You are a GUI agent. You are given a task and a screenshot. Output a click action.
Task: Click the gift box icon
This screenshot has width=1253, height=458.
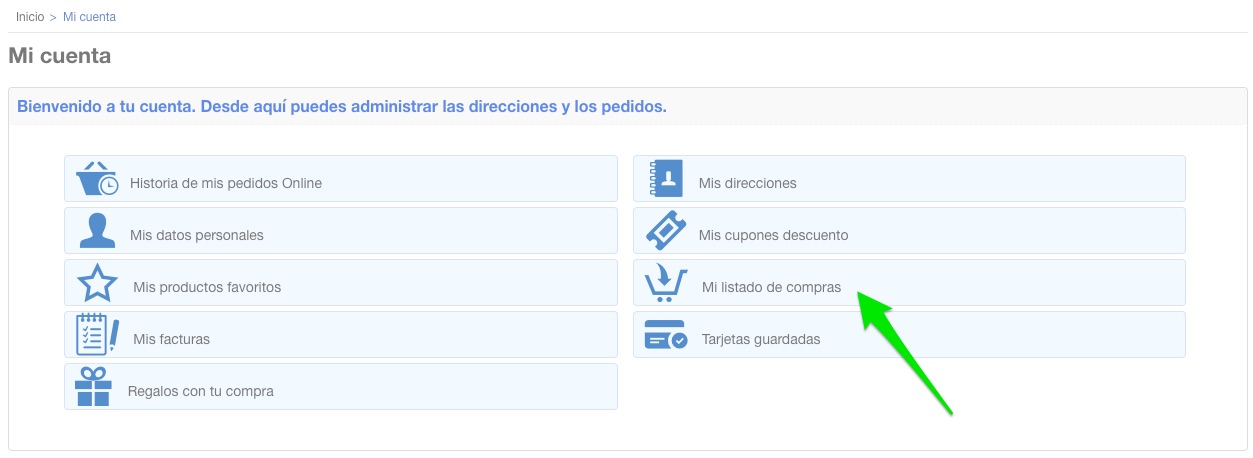[93, 386]
